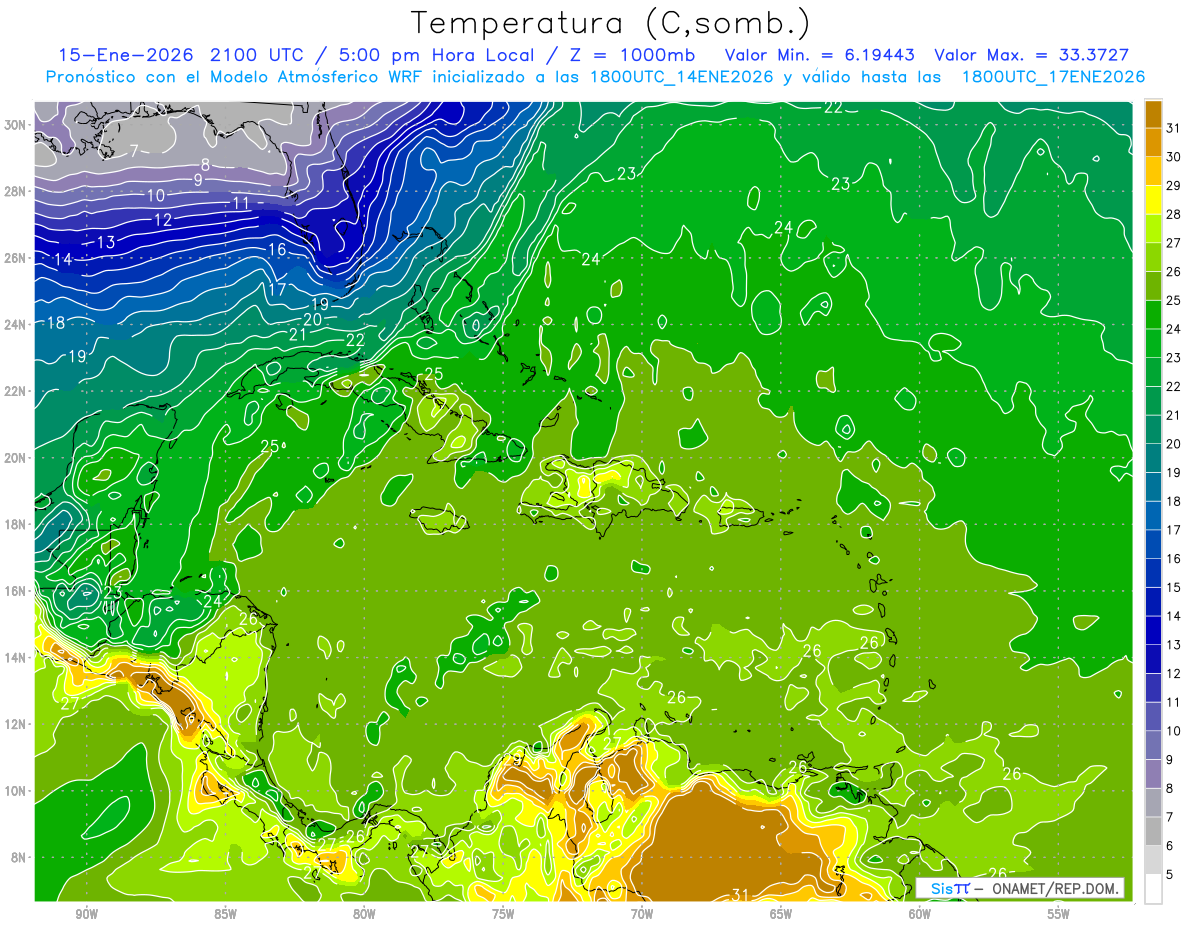1200x927 pixels.
Task: Click the "30N" latitude axis label
Action: pyautogui.click(x=15, y=124)
